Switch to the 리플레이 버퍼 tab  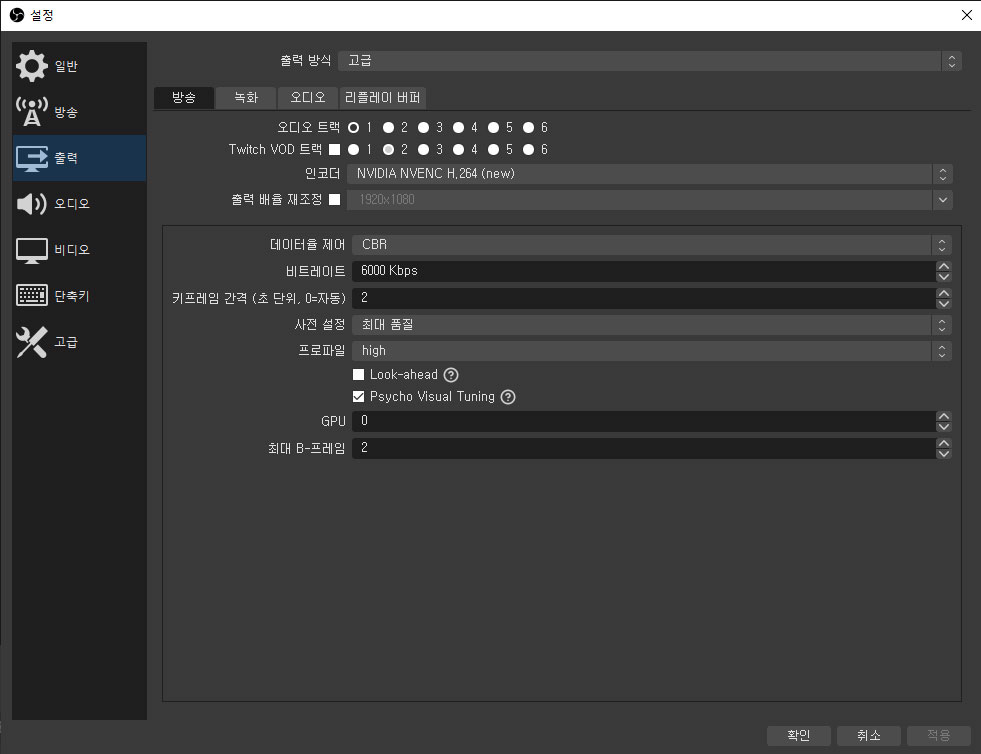tap(382, 98)
